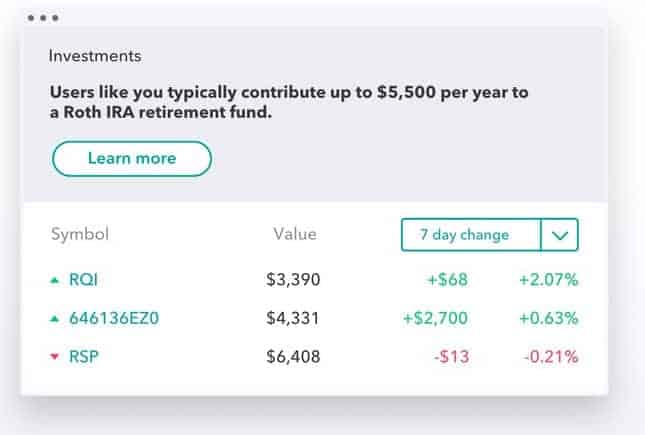This screenshot has width=645, height=435.
Task: Select the $6,408 value for RSP
Action: 293,356
